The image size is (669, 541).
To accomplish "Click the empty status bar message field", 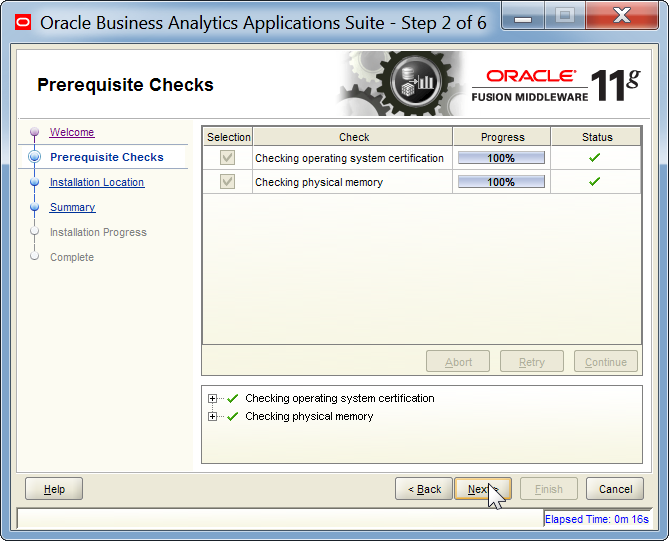I will tap(280, 519).
